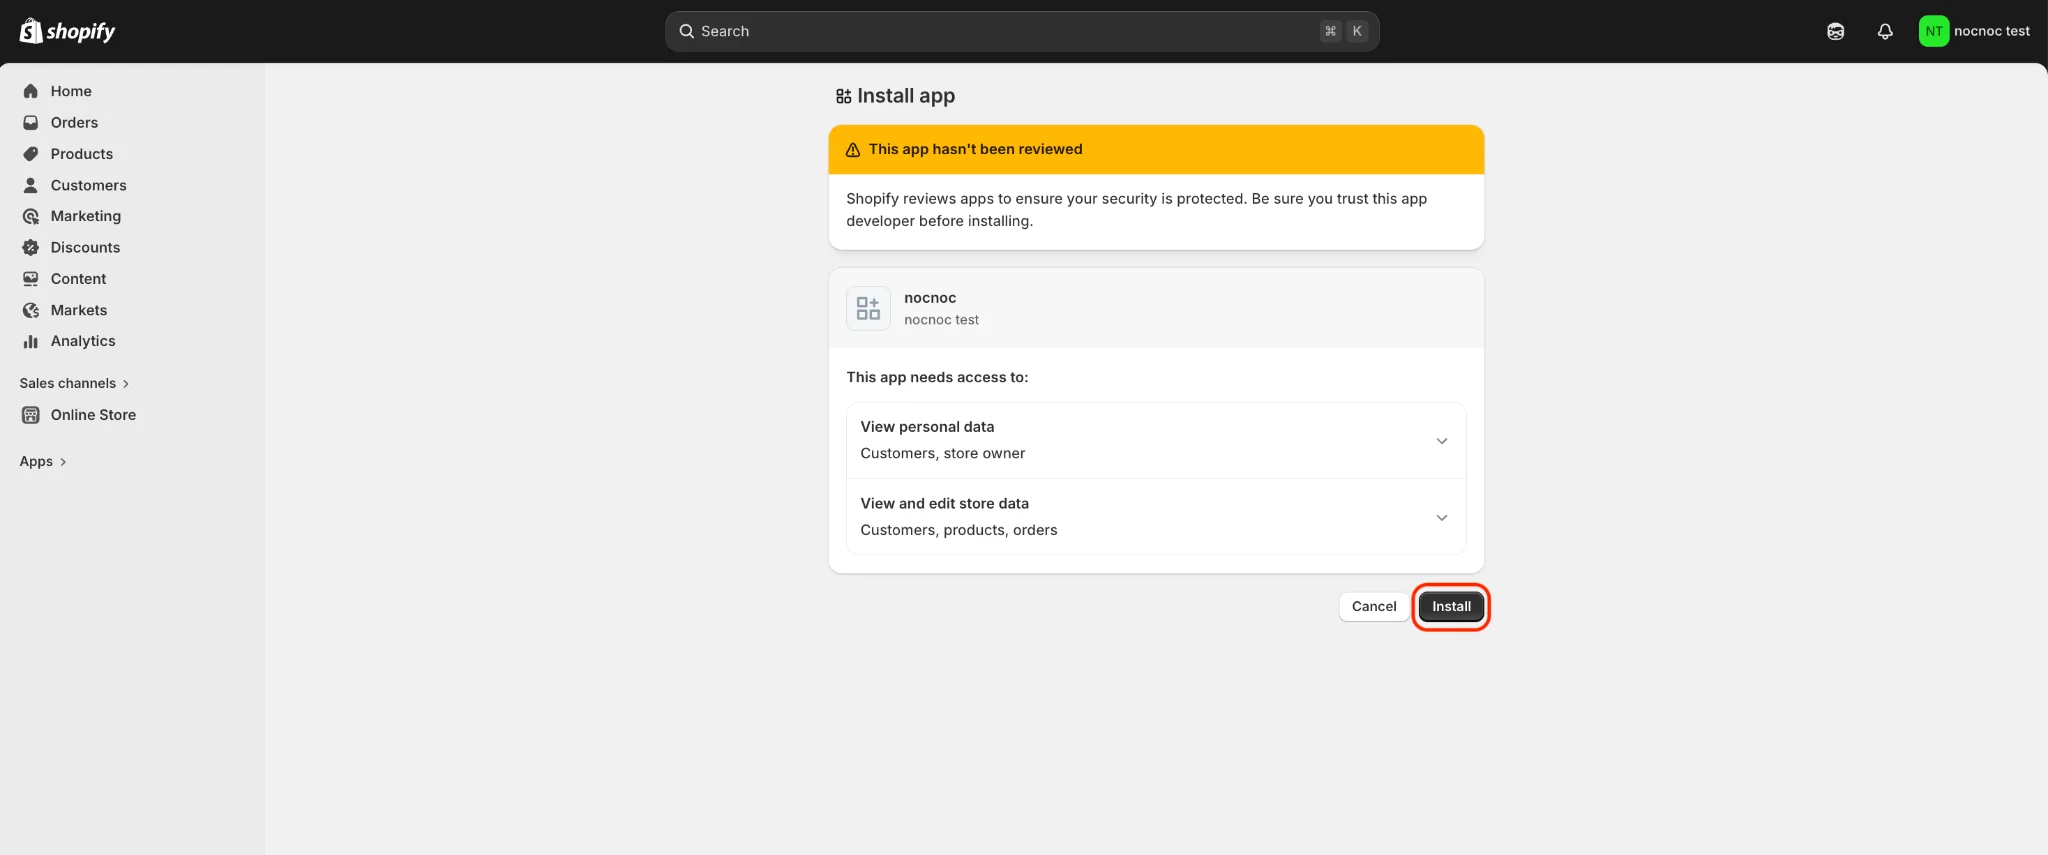Open Marketing section
Viewport: 2048px width, 855px height.
[x=86, y=216]
